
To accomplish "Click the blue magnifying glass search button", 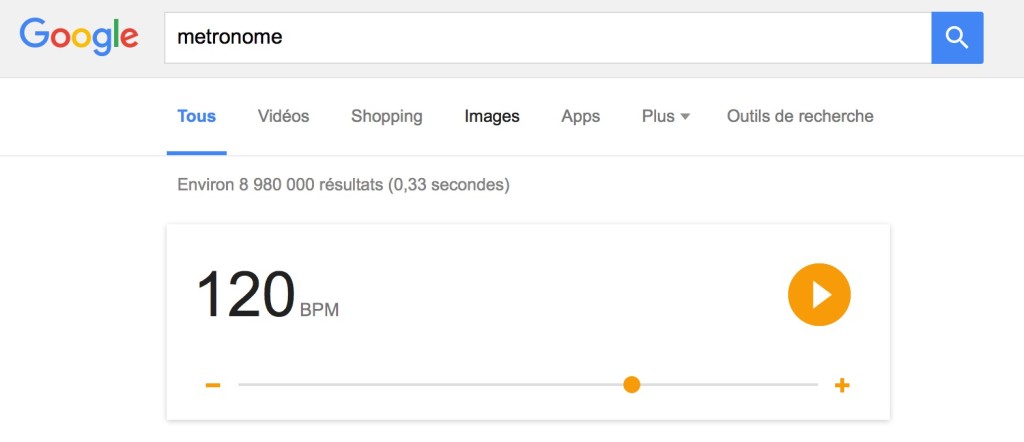I will pyautogui.click(x=957, y=38).
